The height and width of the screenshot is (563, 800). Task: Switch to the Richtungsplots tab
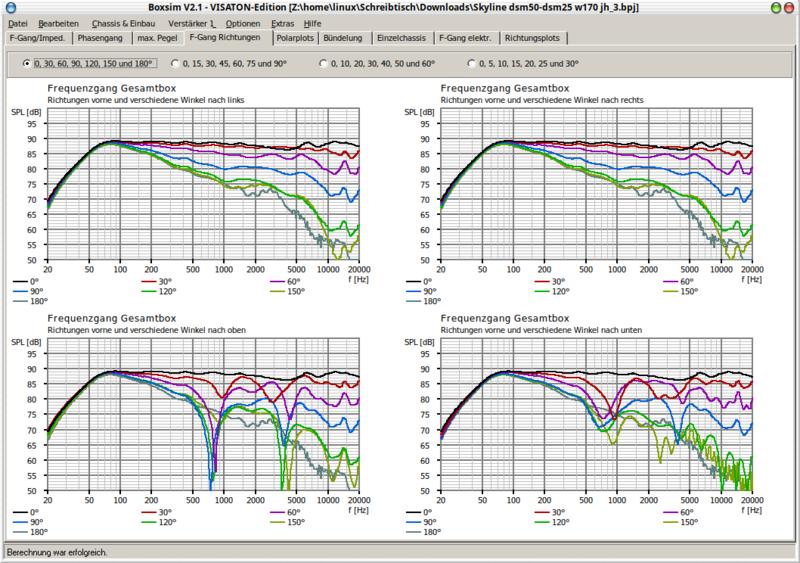(x=534, y=38)
